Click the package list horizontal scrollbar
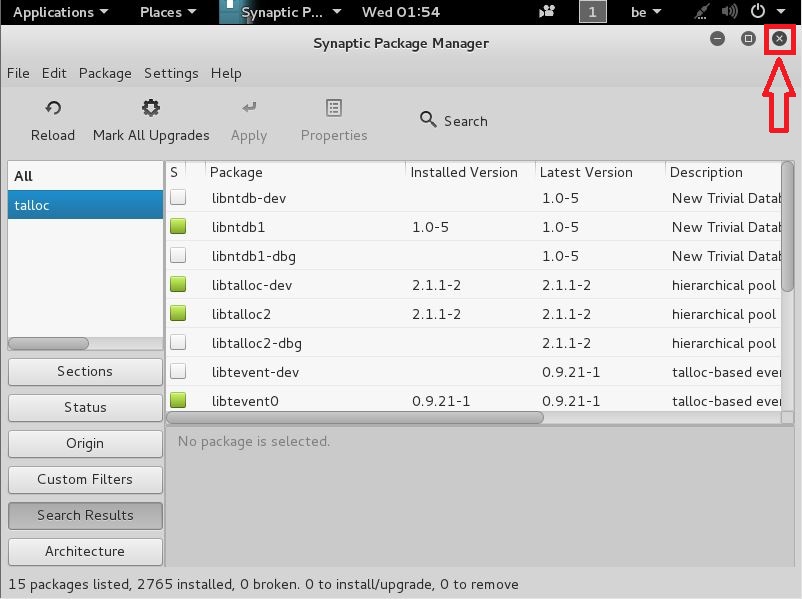 point(355,418)
